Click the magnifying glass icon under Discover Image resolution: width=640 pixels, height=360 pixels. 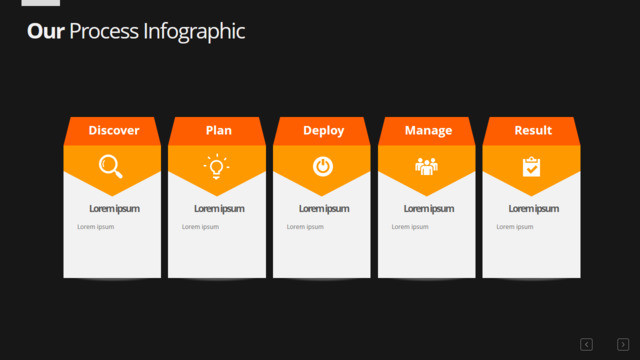pyautogui.click(x=111, y=167)
